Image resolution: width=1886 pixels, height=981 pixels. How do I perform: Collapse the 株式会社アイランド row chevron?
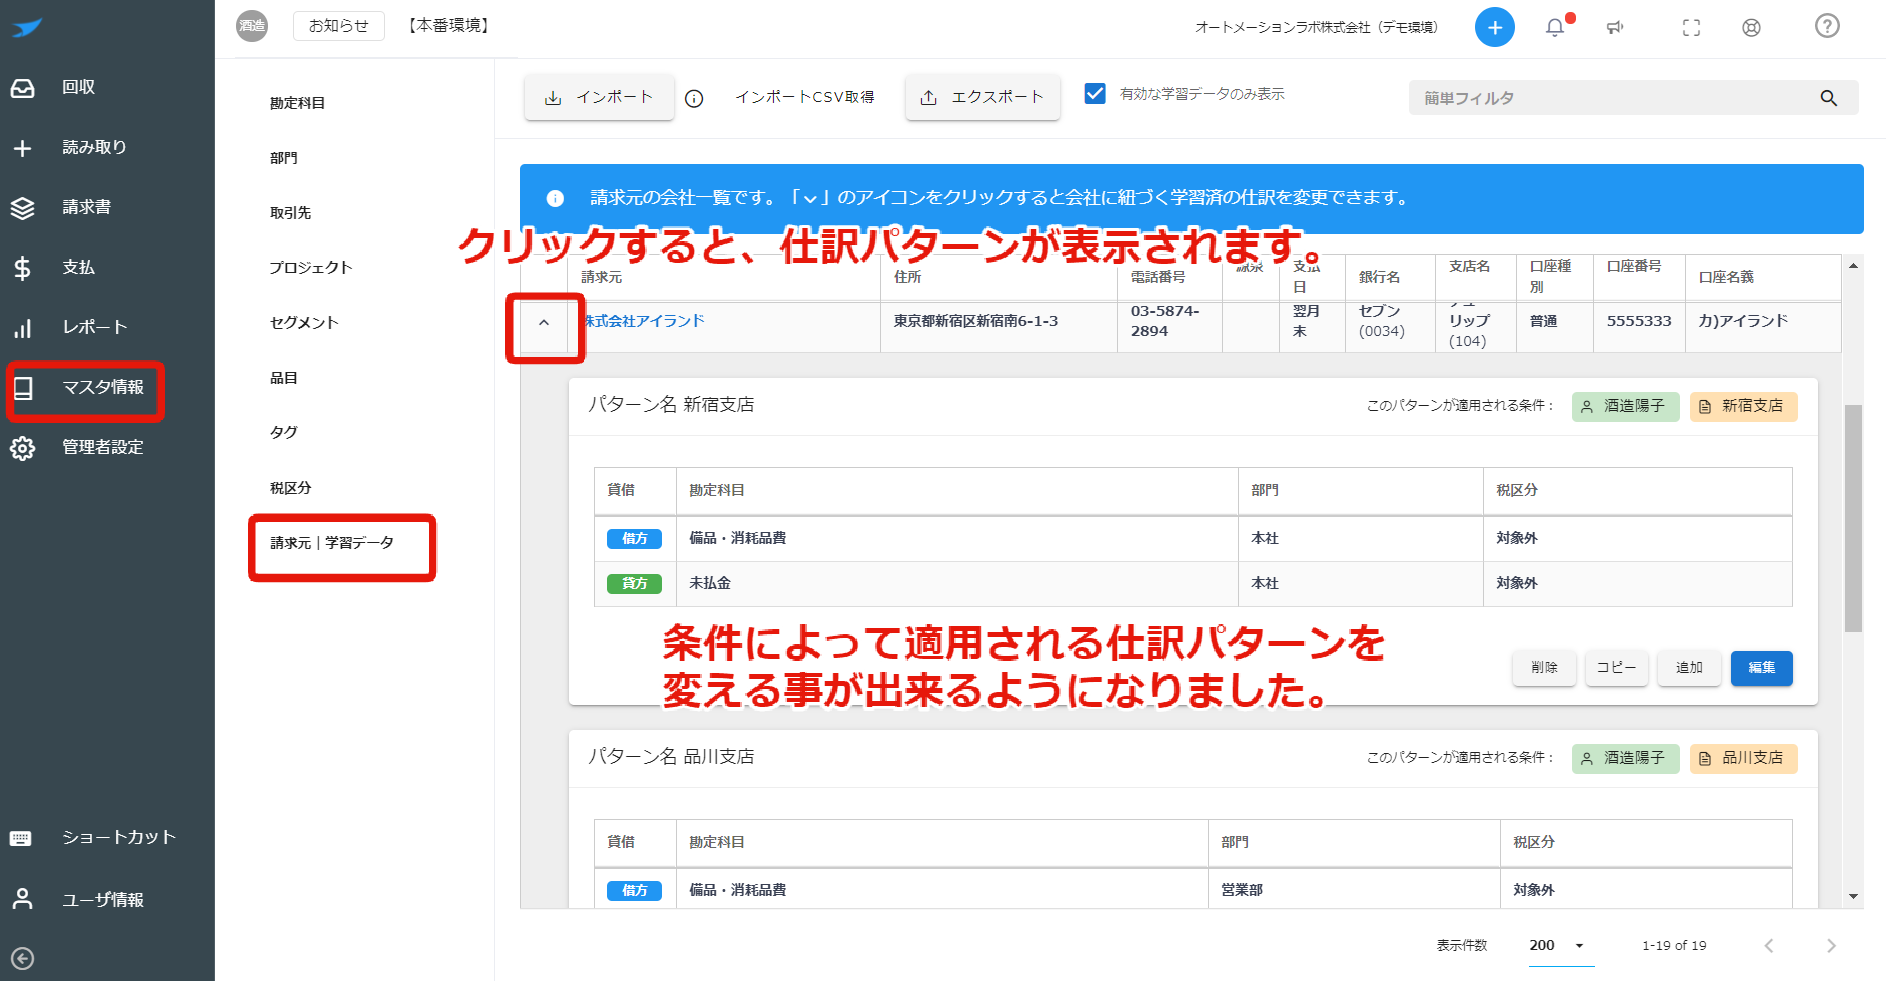point(544,323)
